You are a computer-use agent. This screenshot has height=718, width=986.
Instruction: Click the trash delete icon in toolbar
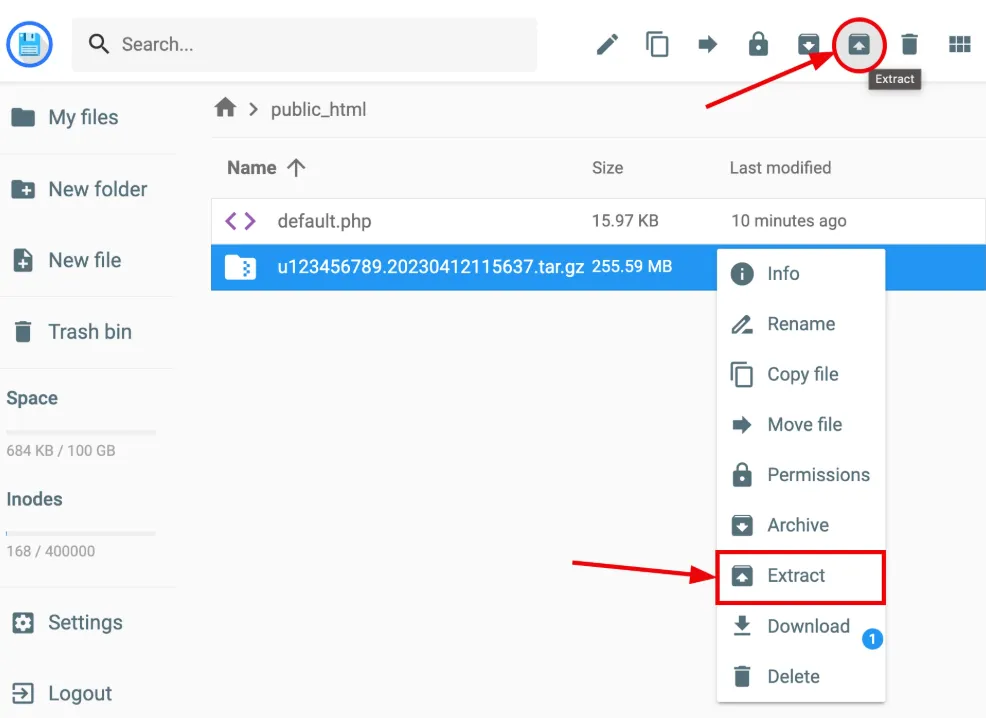[x=909, y=45]
